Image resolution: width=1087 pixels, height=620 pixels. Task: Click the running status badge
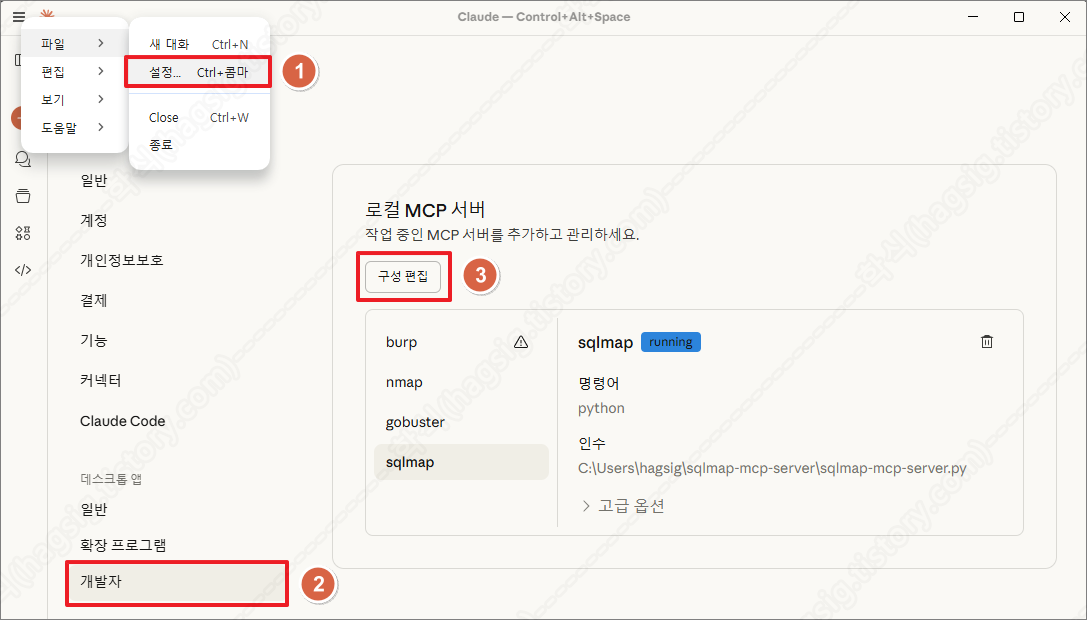tap(670, 342)
